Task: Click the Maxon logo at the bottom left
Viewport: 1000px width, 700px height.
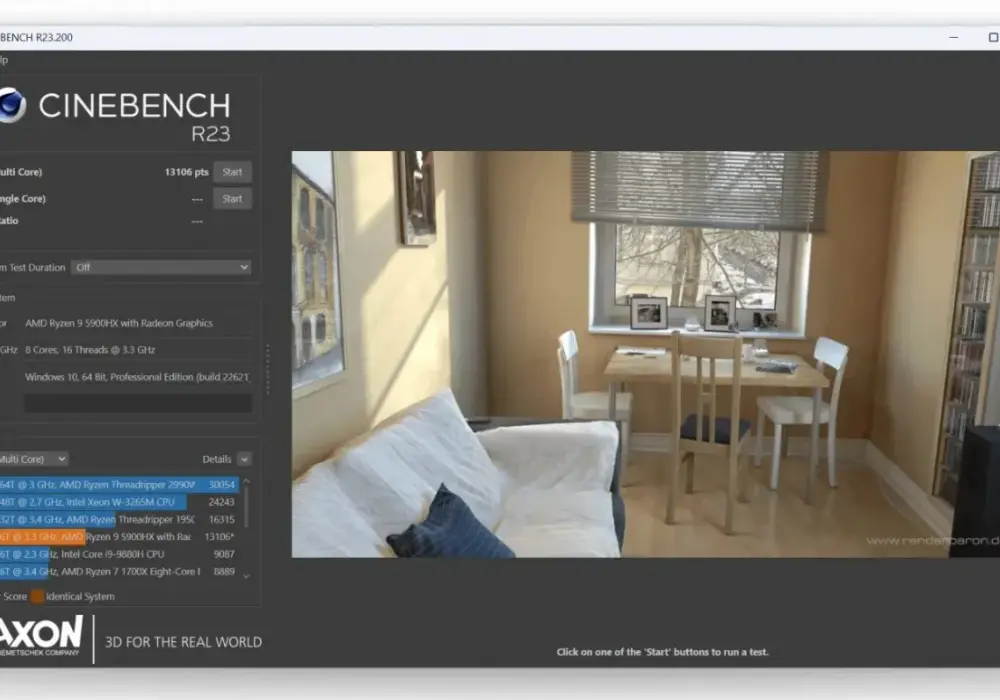Action: (41, 636)
